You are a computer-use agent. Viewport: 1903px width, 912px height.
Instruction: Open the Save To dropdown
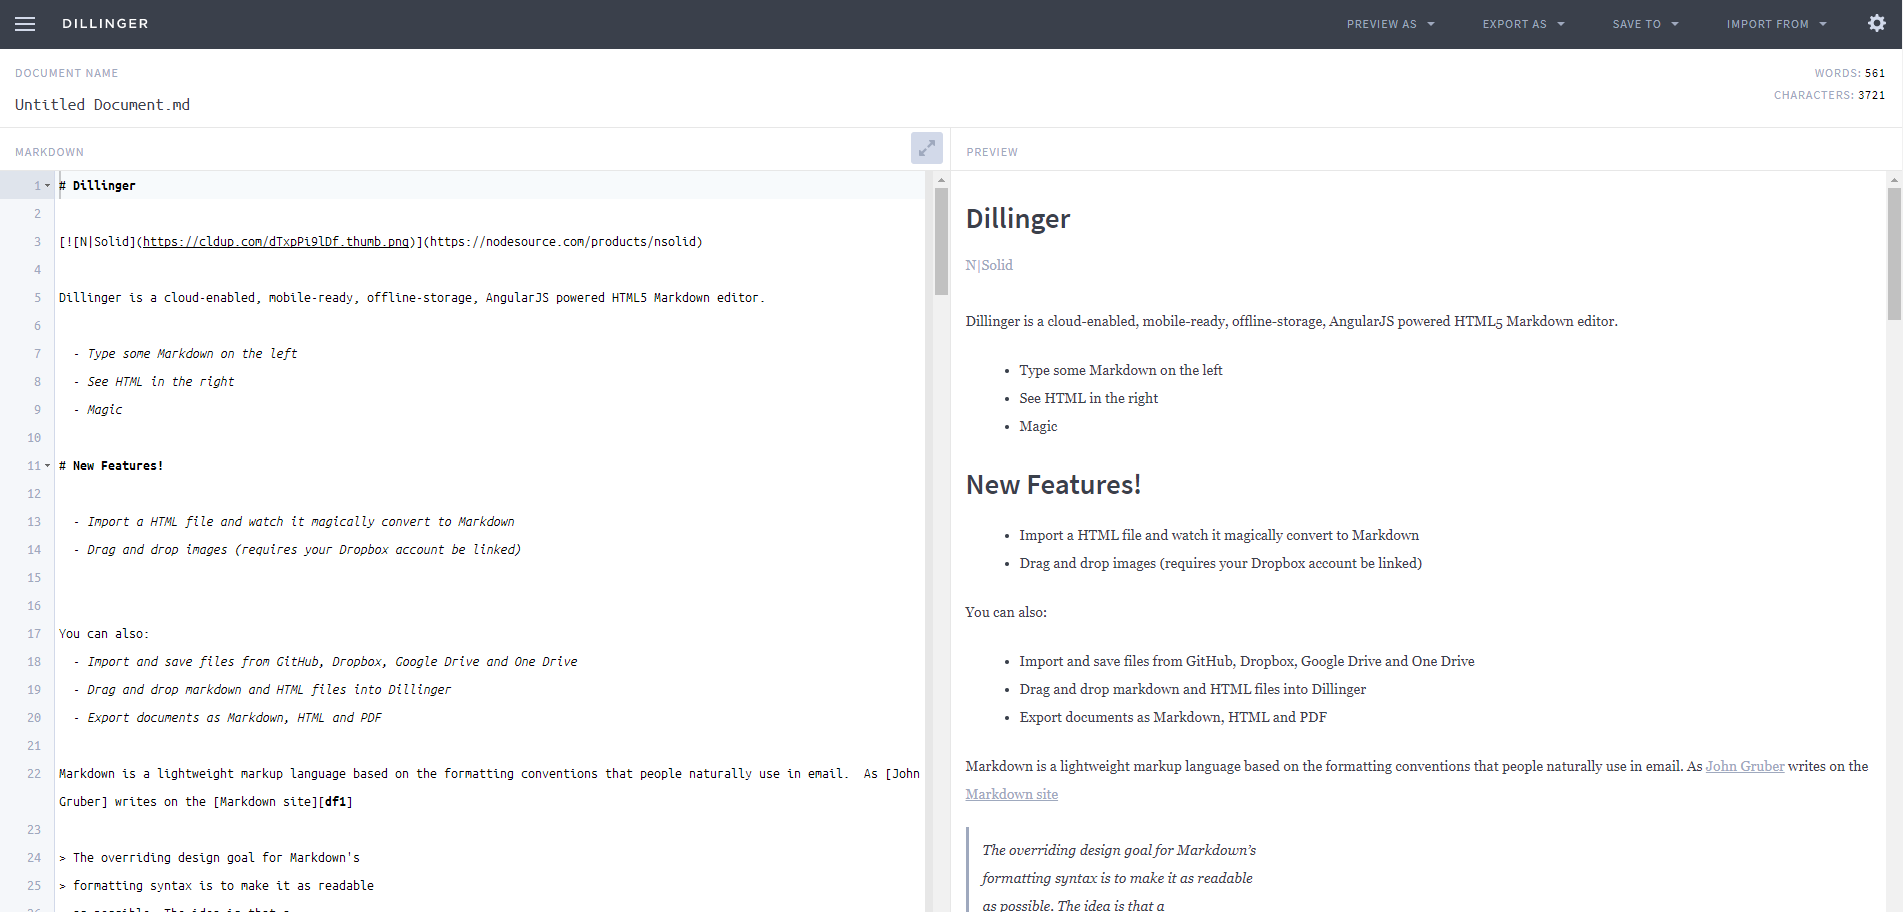[x=1645, y=24]
